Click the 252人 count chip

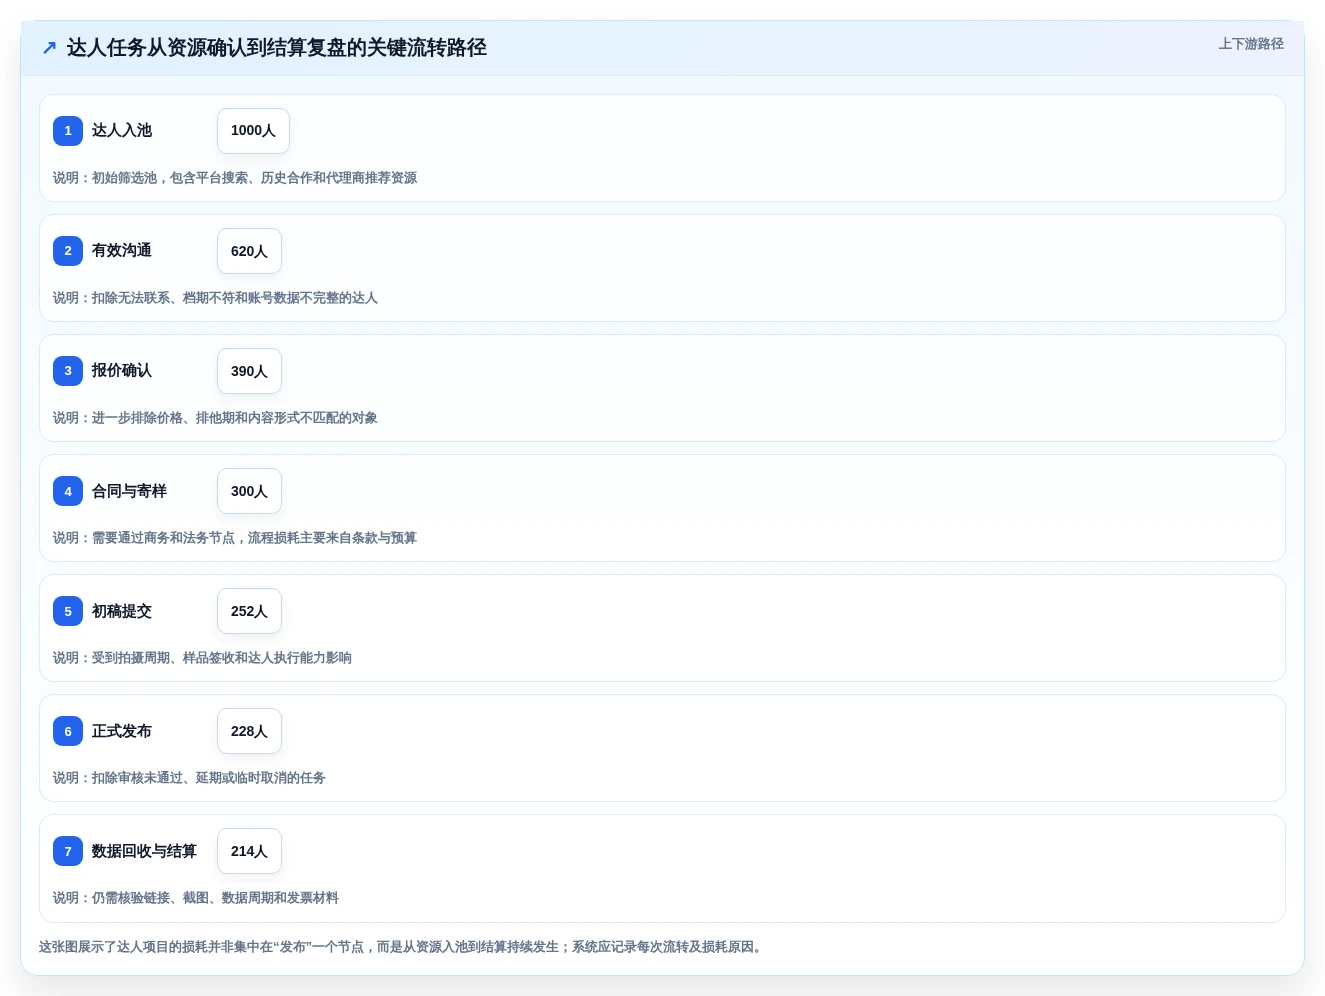tap(249, 611)
